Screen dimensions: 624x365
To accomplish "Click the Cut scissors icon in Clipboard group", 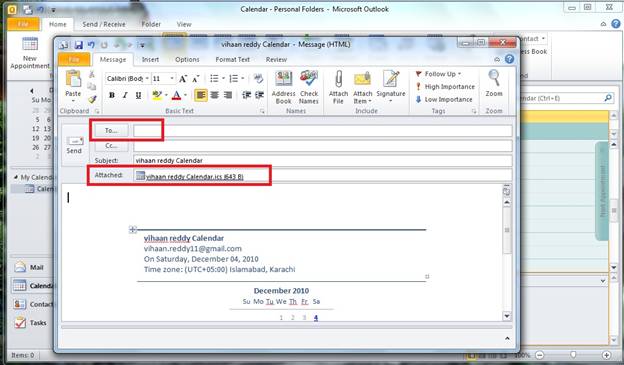I will point(92,74).
